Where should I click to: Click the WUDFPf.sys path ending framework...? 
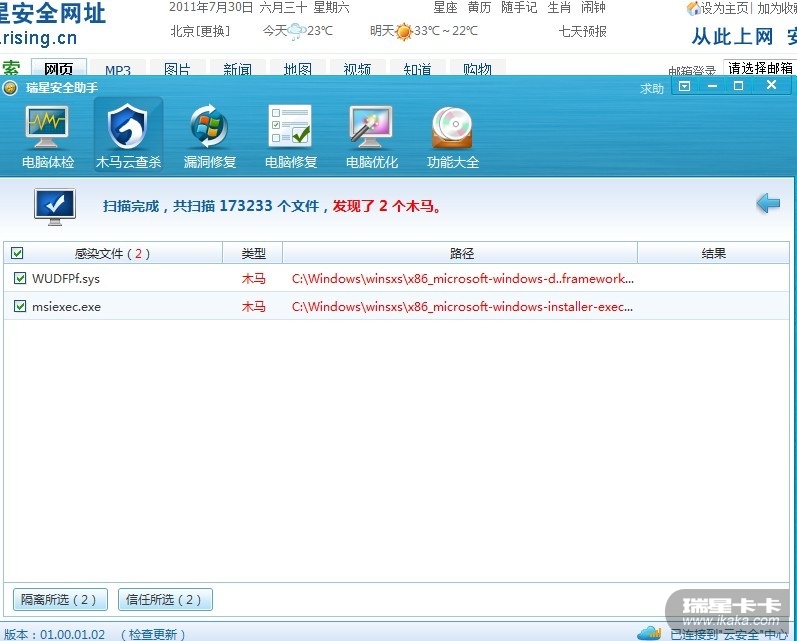point(463,279)
